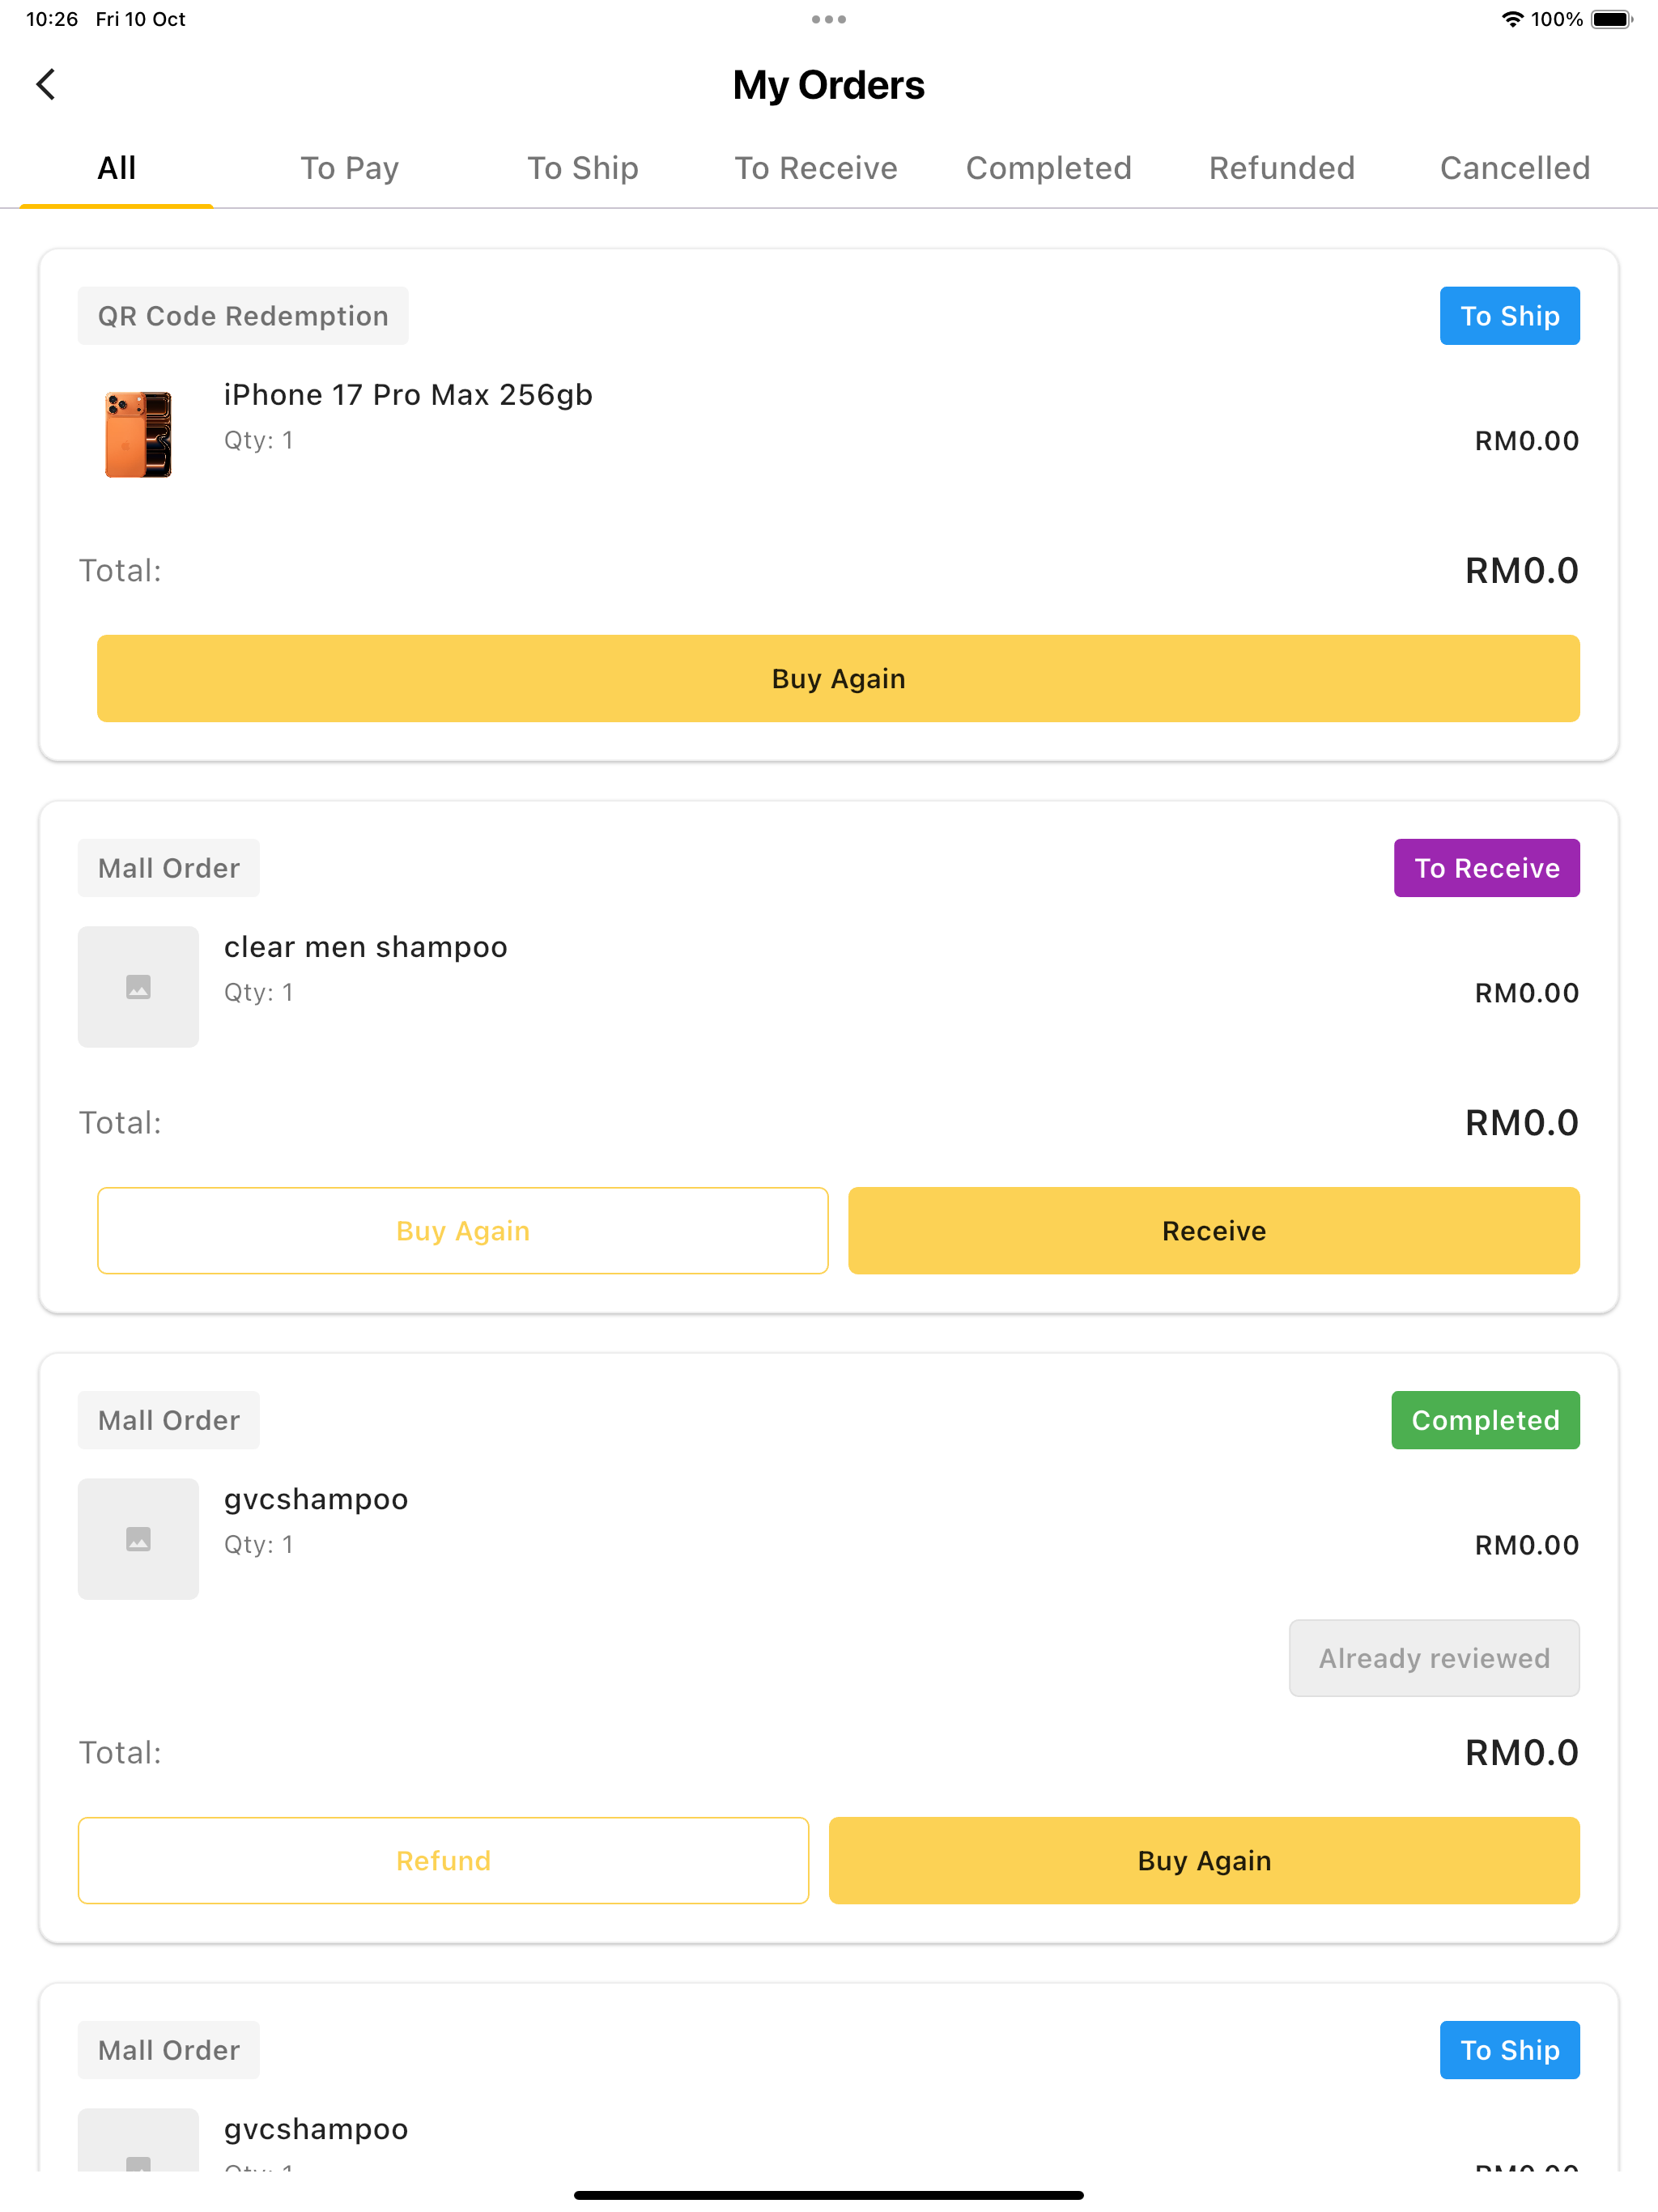1658x2212 pixels.
Task: Tap the home indicator bar
Action: 829,2195
